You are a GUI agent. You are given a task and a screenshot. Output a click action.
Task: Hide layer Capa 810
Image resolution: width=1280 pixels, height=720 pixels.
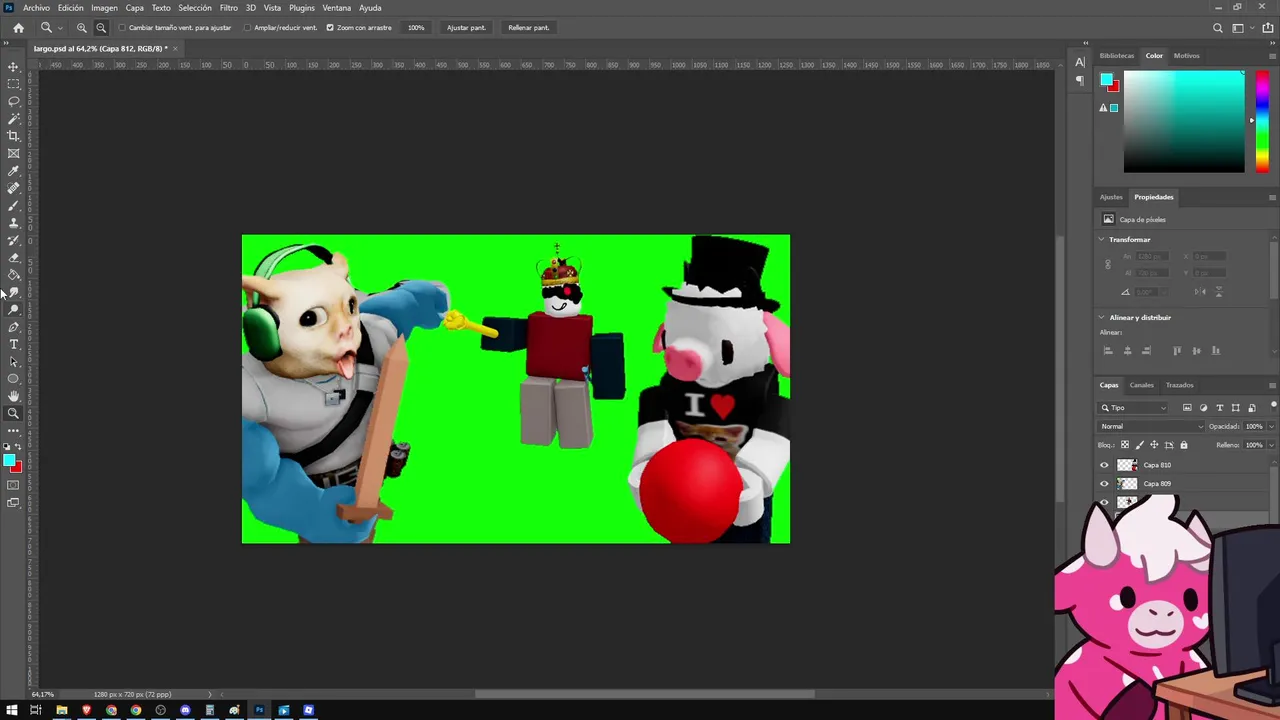pos(1104,465)
